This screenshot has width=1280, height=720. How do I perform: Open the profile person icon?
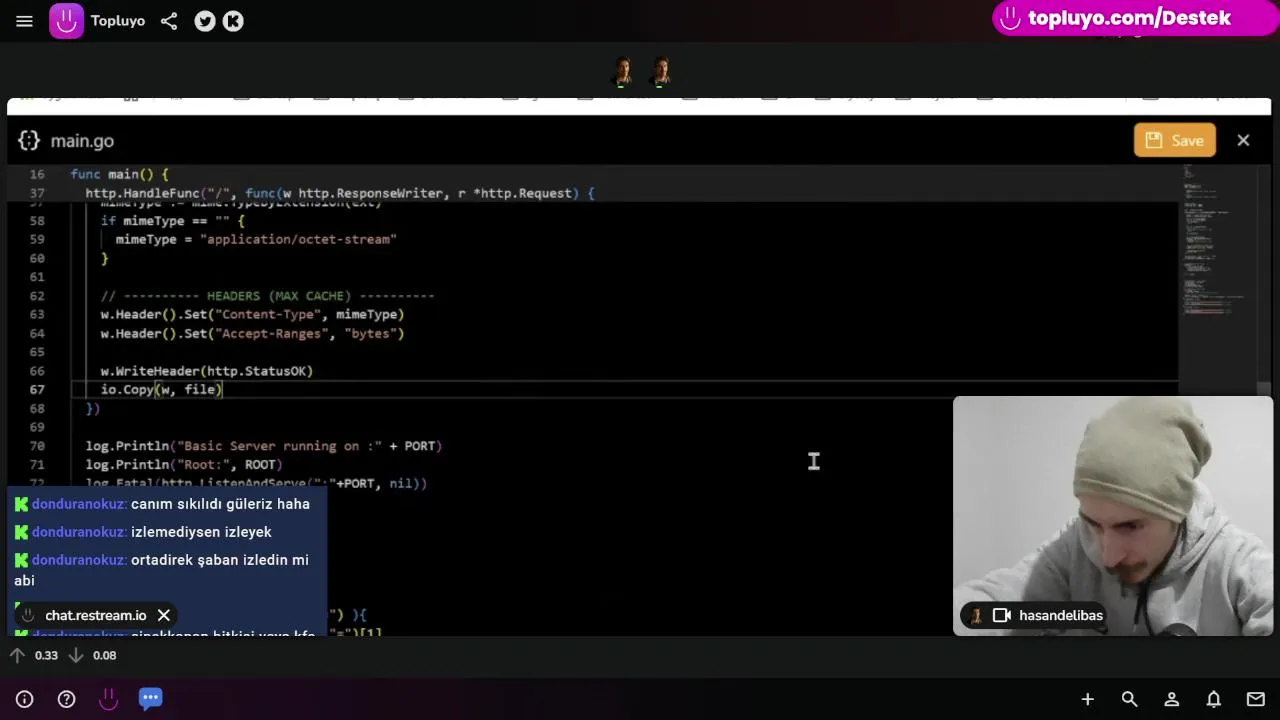(1171, 699)
